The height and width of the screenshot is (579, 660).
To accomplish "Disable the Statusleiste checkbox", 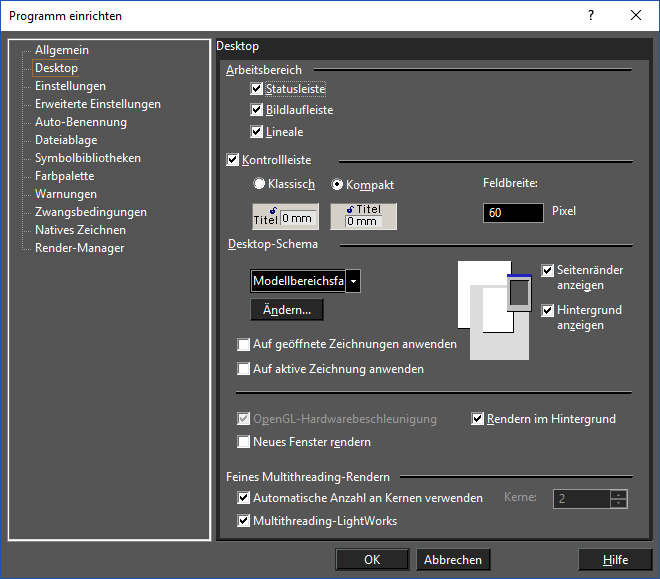I will click(257, 89).
